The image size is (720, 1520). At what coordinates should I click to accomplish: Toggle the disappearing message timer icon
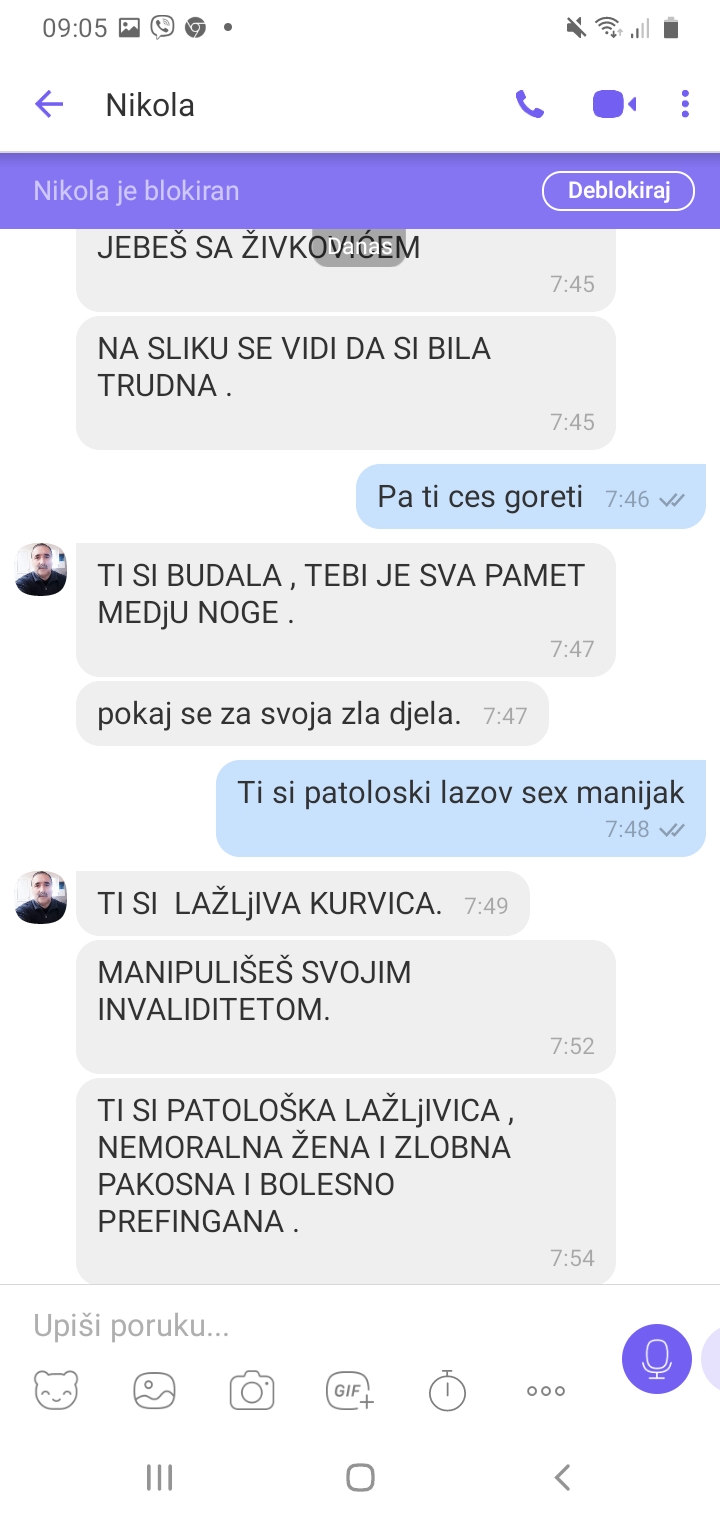click(447, 1390)
